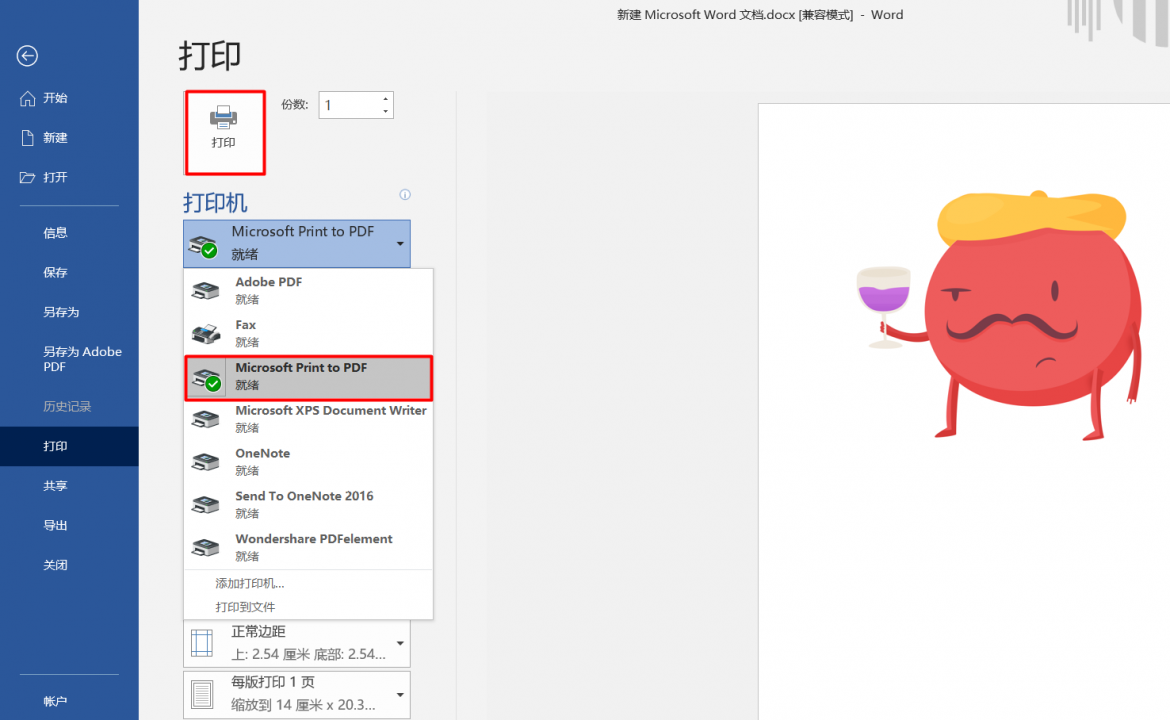The height and width of the screenshot is (720, 1170).
Task: Click the Wondershare PDFelement printer icon
Action: (206, 547)
